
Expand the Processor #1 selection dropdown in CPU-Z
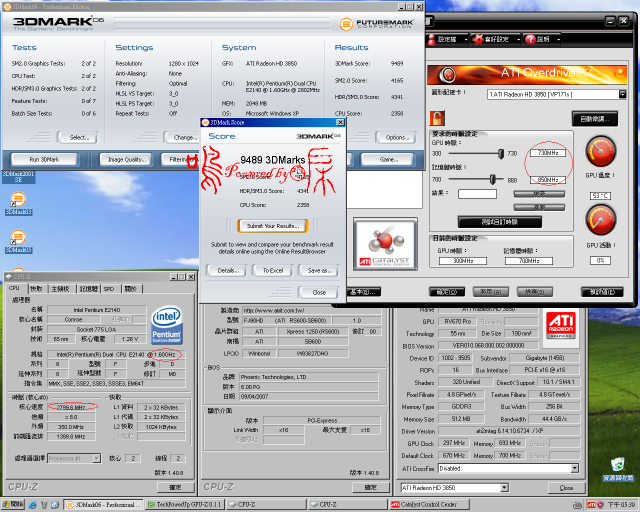click(x=96, y=459)
